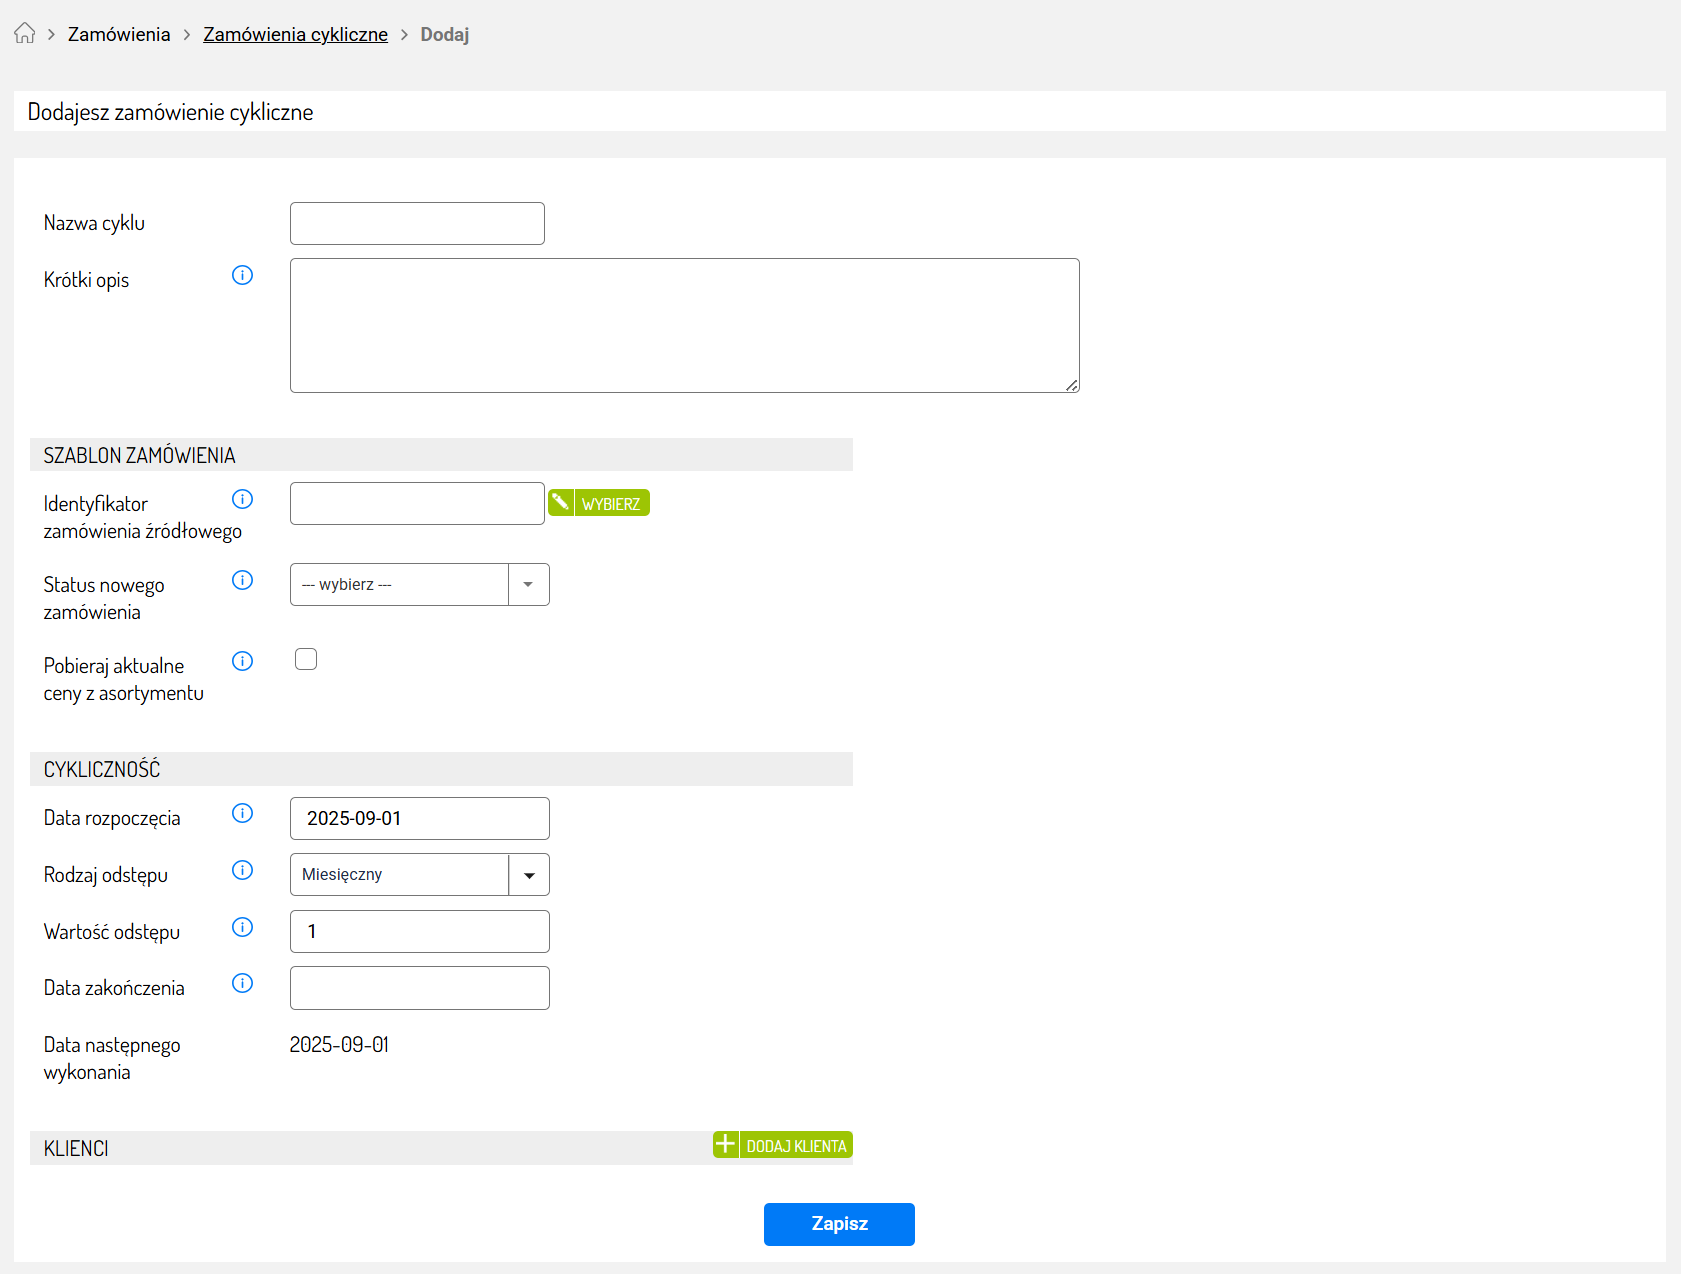This screenshot has height=1274, width=1681.
Task: Click info icon next to Krótki opis
Action: click(x=242, y=275)
